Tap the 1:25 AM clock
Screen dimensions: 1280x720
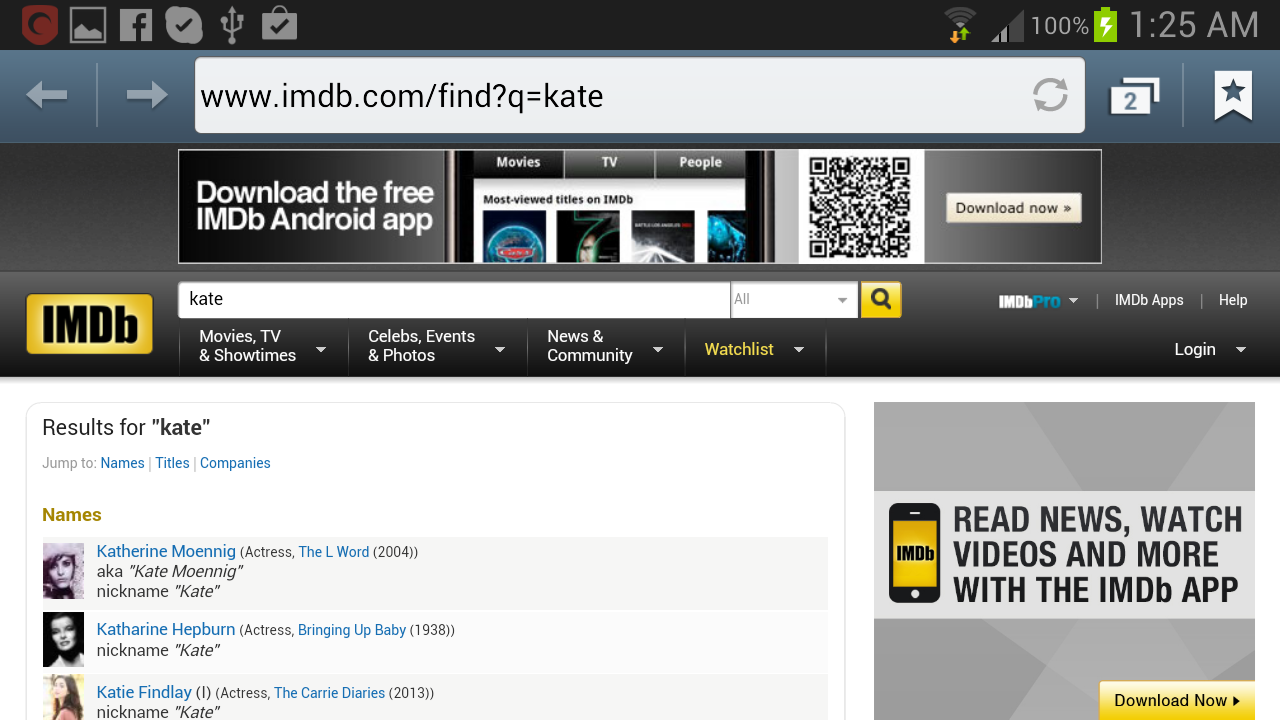tap(1193, 25)
